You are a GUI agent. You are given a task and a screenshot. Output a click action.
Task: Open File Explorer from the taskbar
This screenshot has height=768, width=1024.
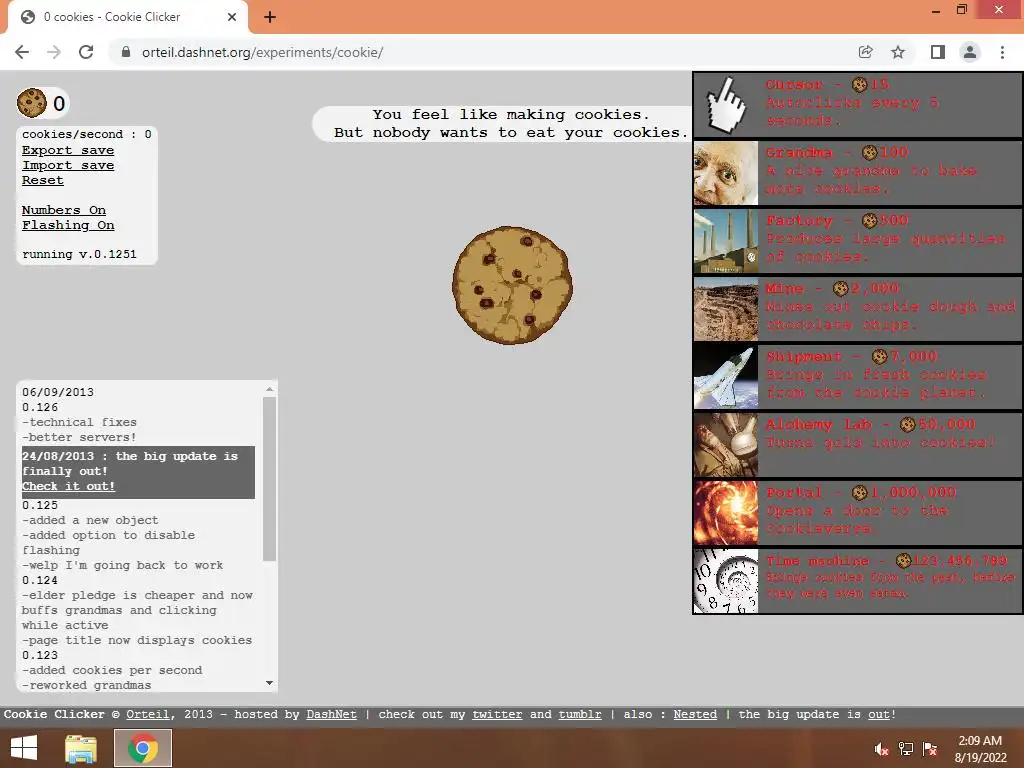point(81,748)
